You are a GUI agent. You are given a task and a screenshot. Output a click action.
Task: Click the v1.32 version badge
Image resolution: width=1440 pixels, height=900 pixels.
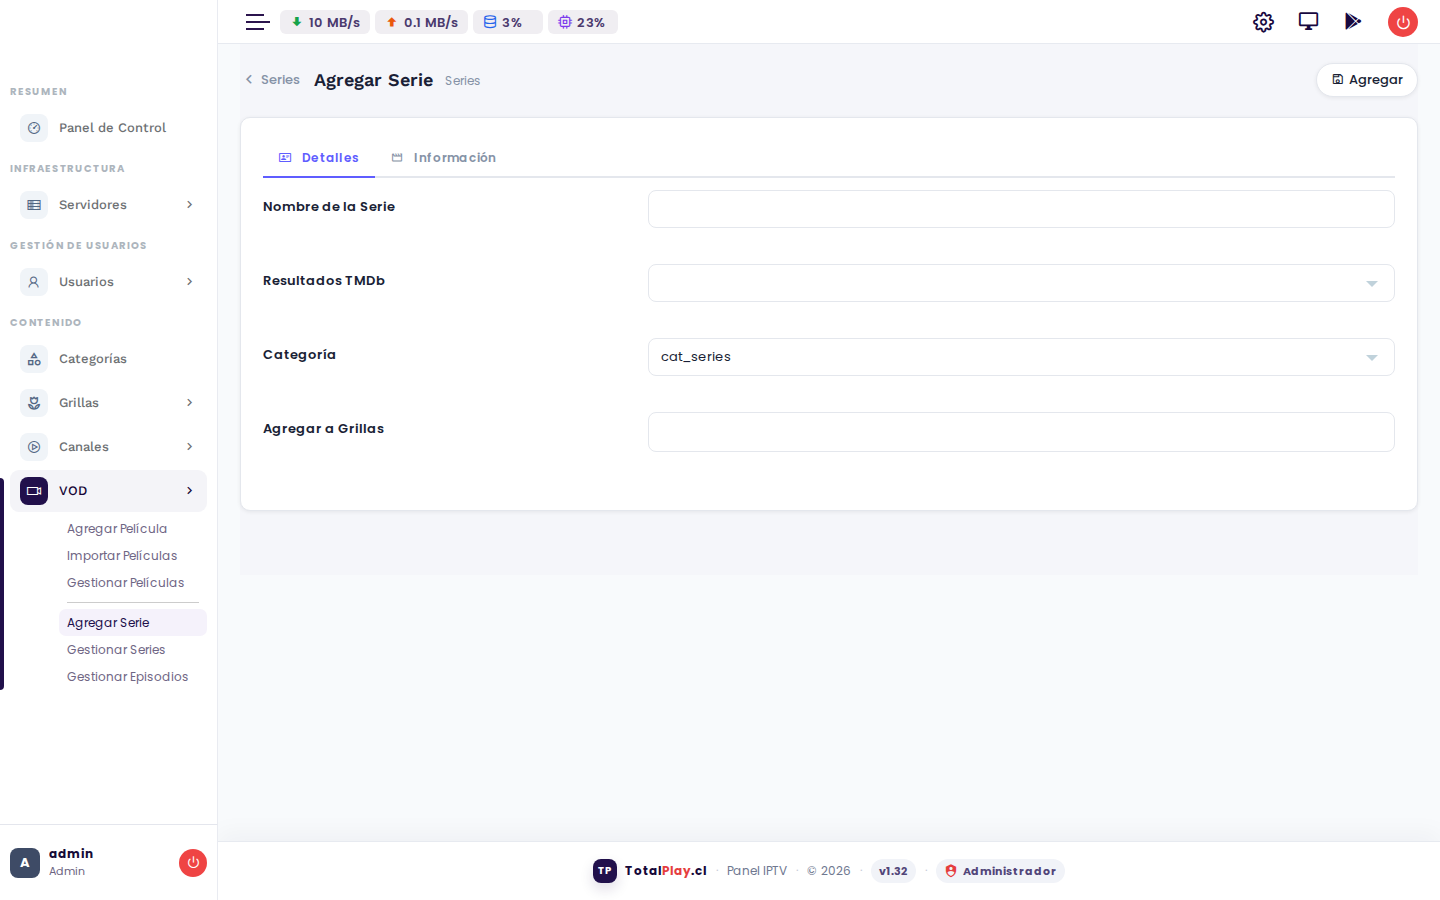pos(893,871)
